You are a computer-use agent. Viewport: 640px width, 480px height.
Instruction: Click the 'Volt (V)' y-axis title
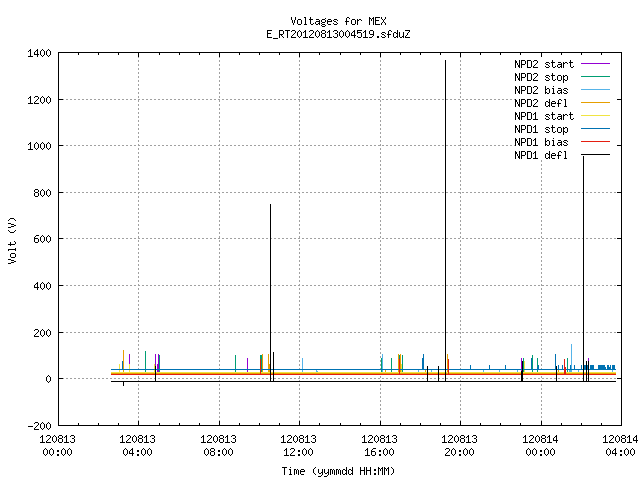coord(12,240)
